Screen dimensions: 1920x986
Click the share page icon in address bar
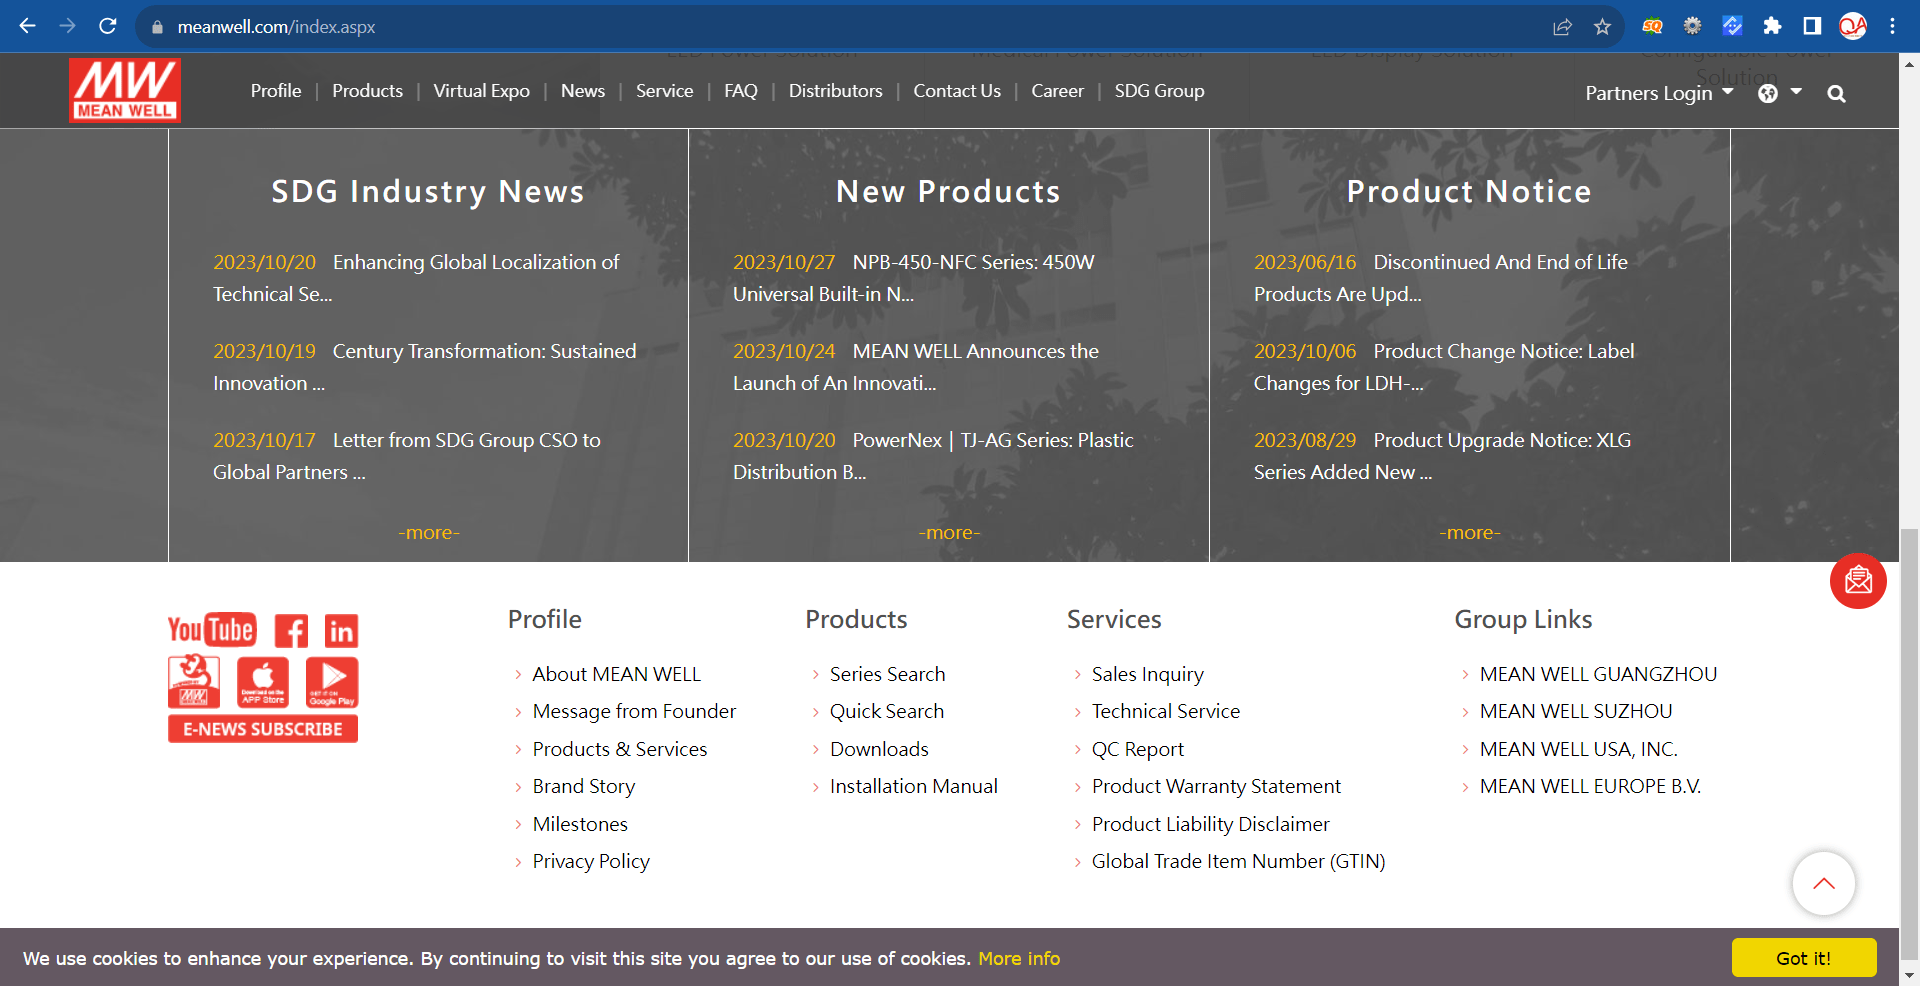1562,27
